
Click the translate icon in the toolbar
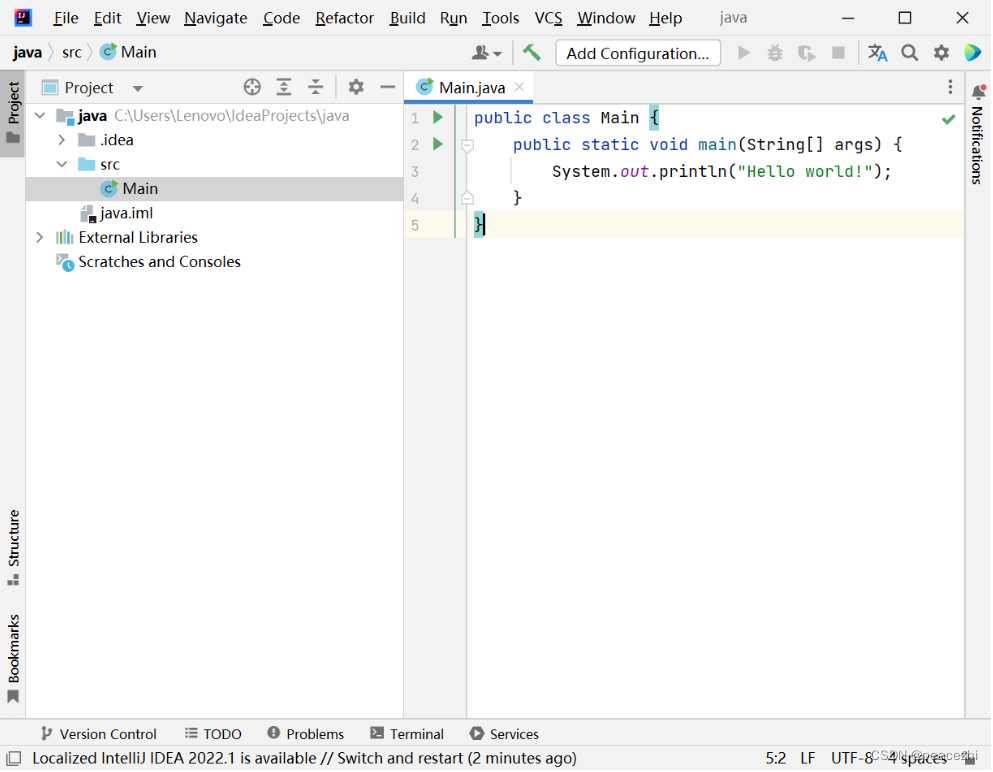[877, 53]
